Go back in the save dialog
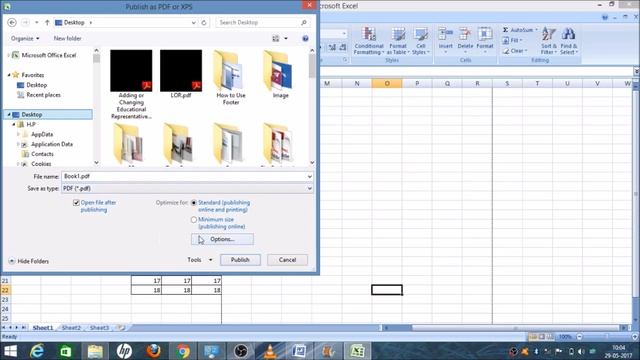The width and height of the screenshot is (640, 360). pyautogui.click(x=12, y=22)
